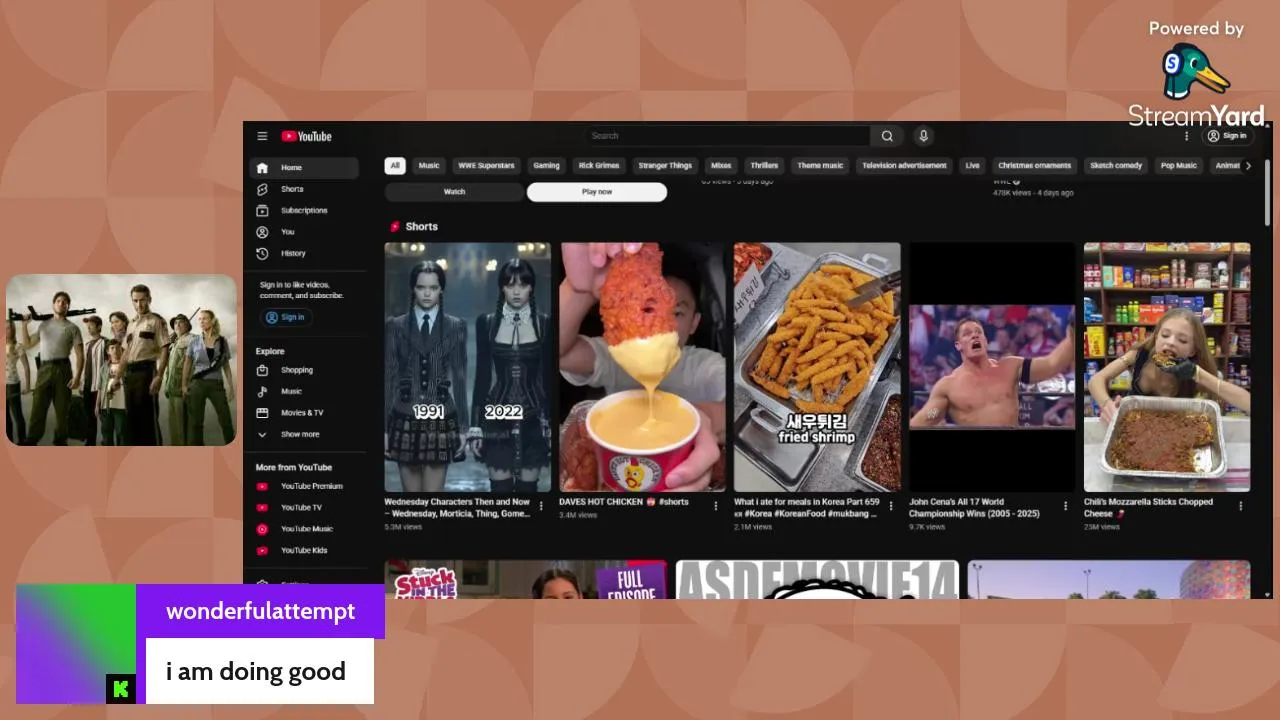The image size is (1280, 720).
Task: Select the Pop Music chip
Action: pos(1178,166)
